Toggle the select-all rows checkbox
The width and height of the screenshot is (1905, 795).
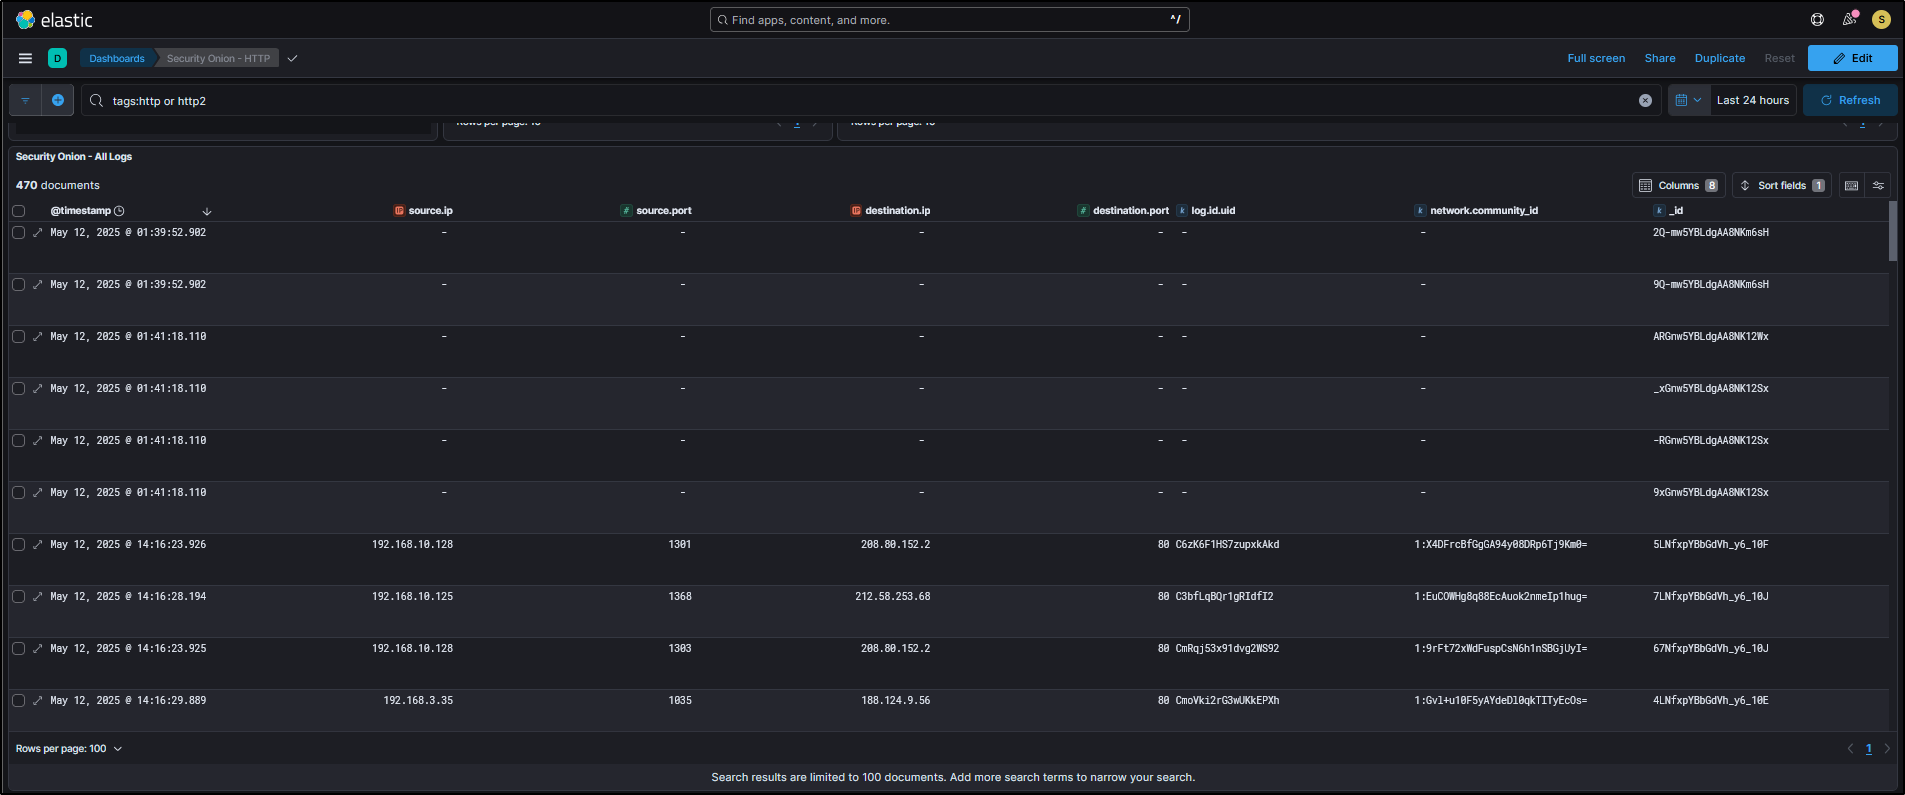point(19,211)
